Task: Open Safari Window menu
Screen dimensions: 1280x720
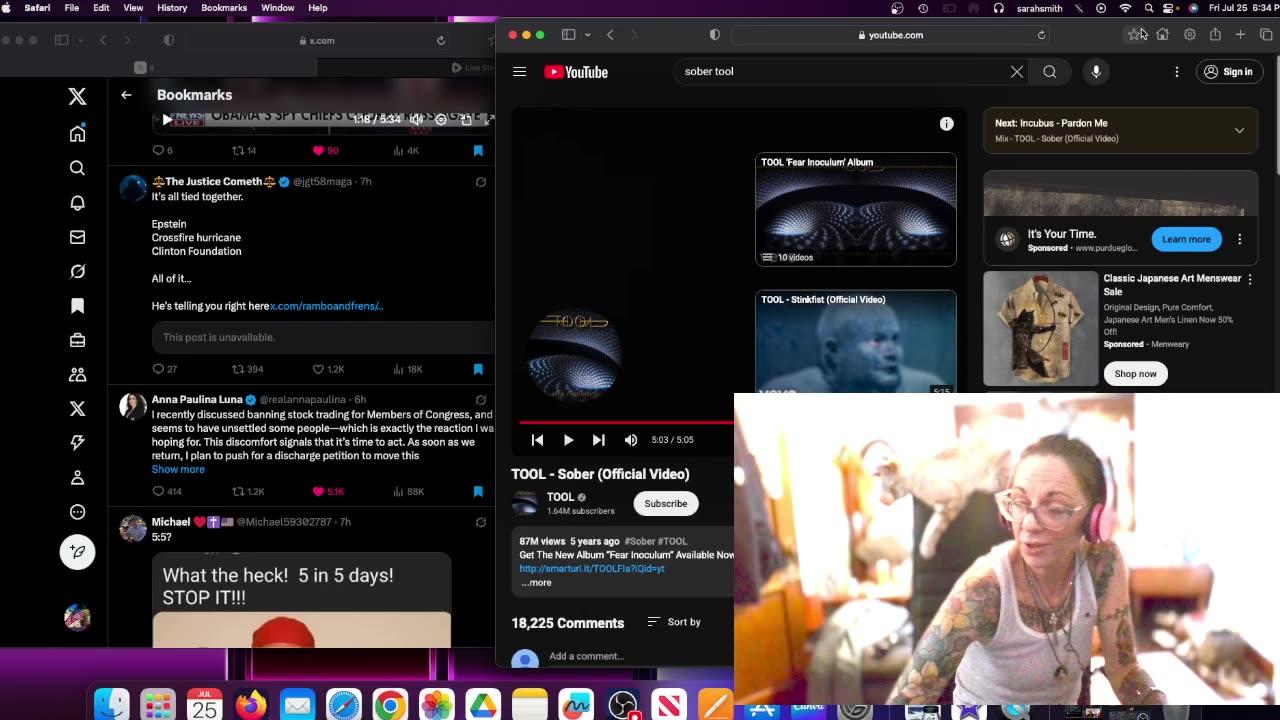Action: tap(278, 8)
